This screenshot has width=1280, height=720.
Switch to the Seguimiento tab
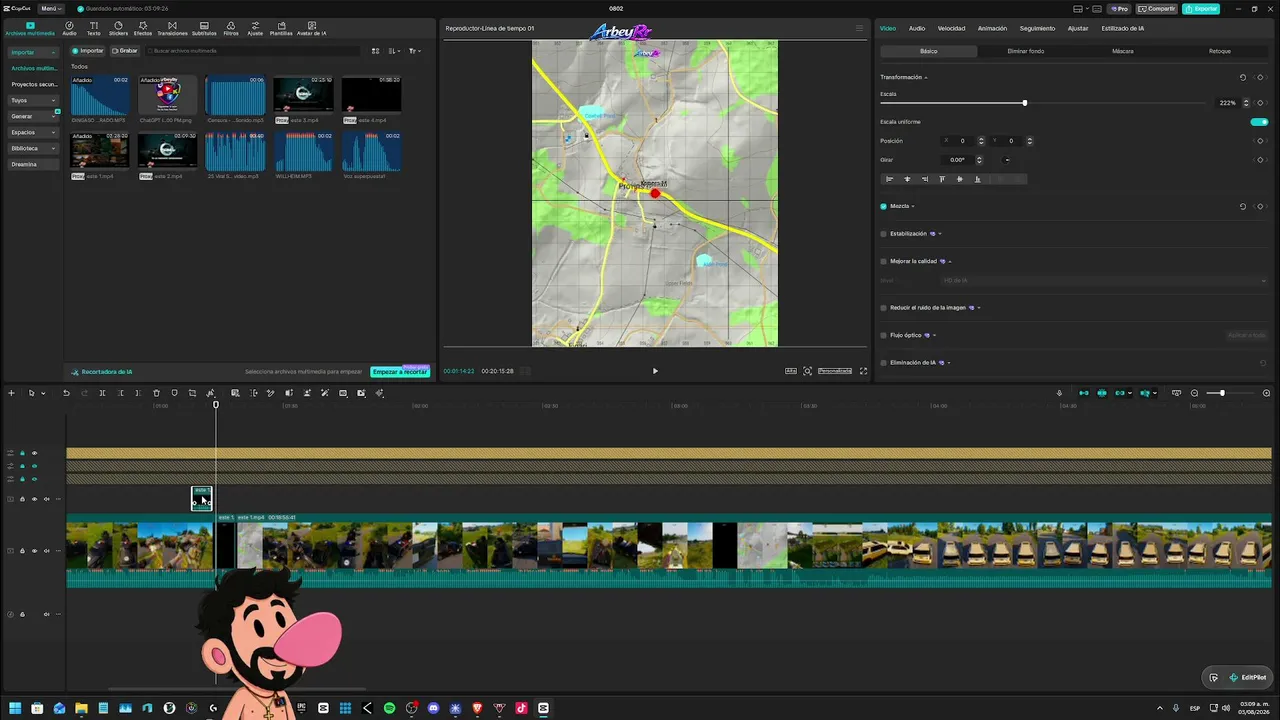[x=1037, y=28]
